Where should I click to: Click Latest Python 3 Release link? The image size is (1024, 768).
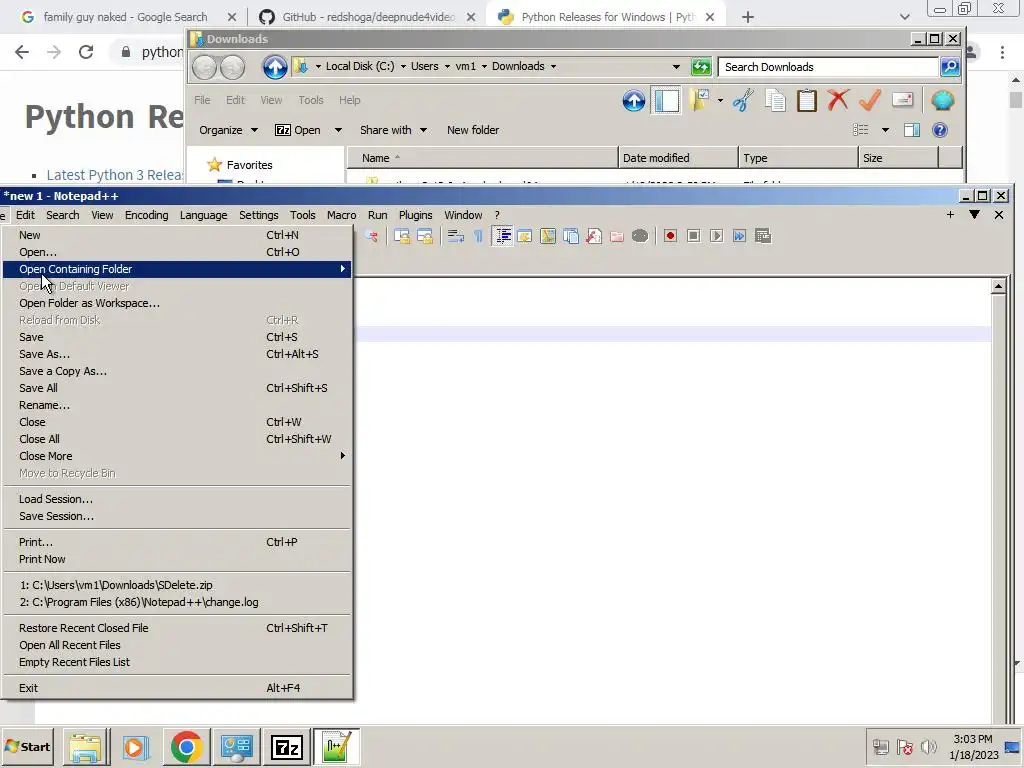[x=115, y=175]
